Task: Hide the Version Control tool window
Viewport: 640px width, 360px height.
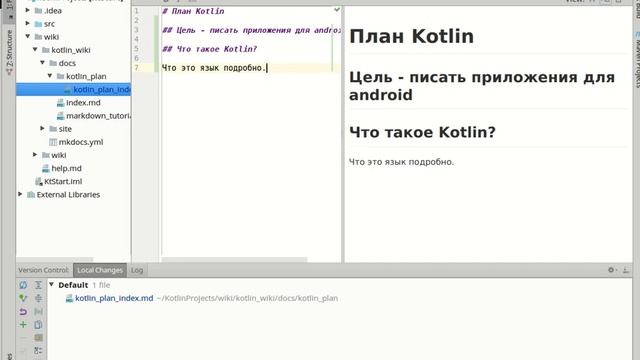Action: pyautogui.click(x=626, y=270)
